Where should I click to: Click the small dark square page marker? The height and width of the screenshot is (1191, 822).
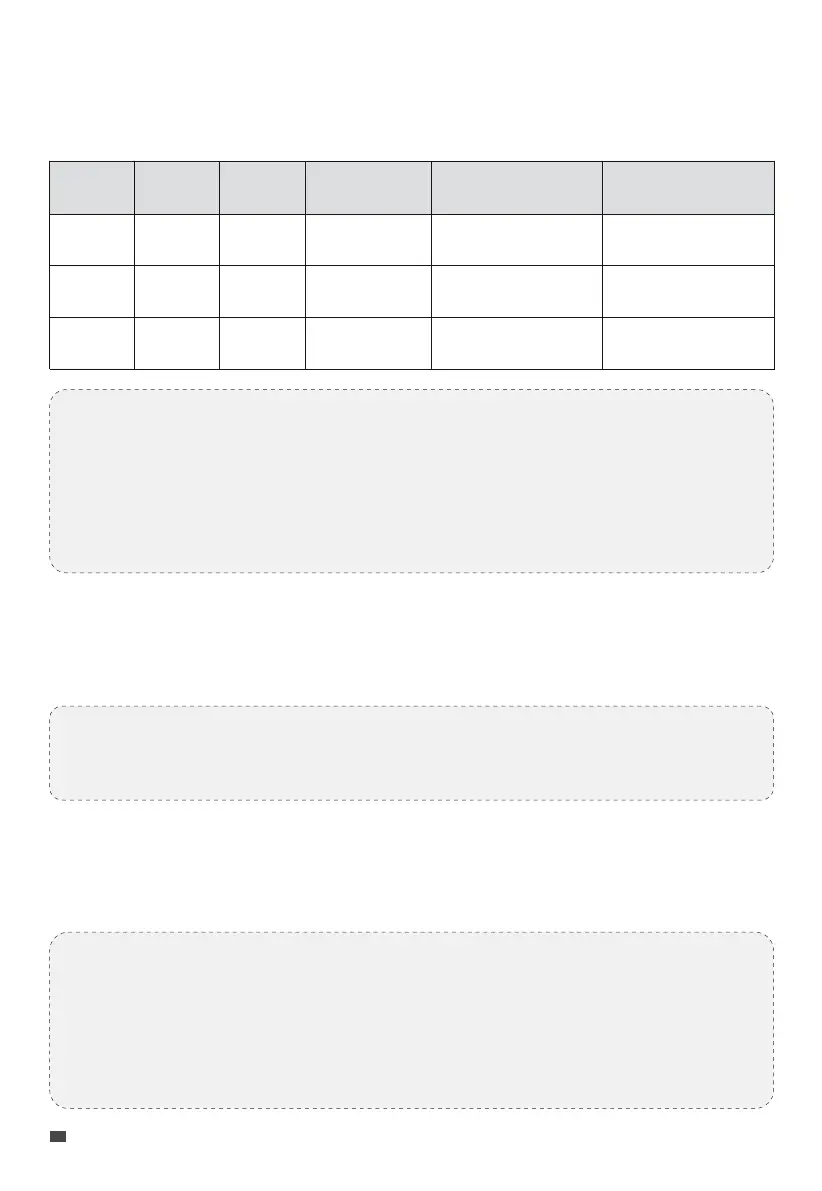pos(58,1136)
